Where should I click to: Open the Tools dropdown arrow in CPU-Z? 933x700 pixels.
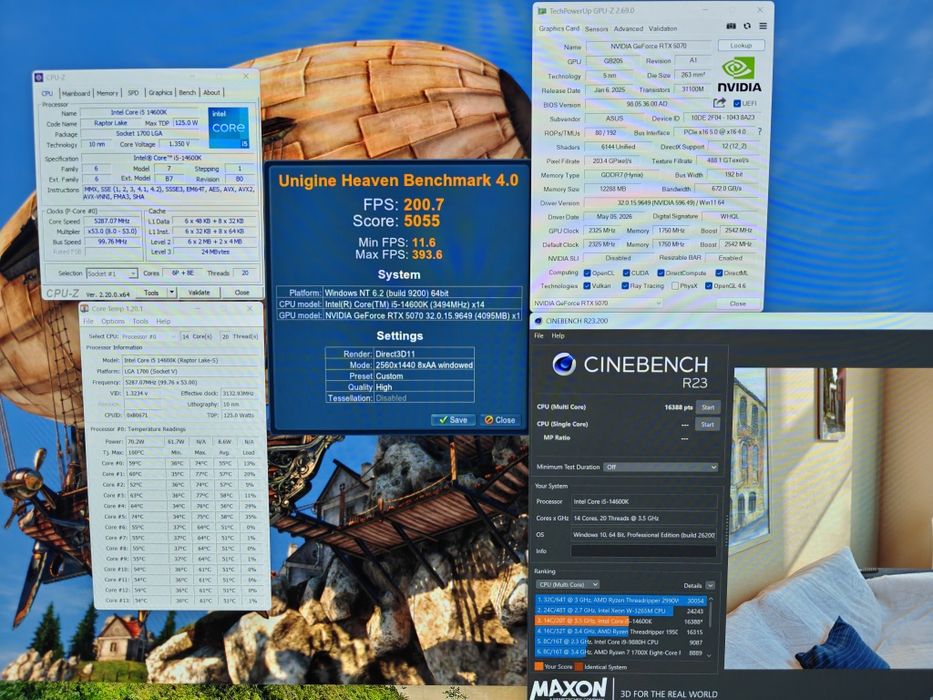pyautogui.click(x=172, y=292)
